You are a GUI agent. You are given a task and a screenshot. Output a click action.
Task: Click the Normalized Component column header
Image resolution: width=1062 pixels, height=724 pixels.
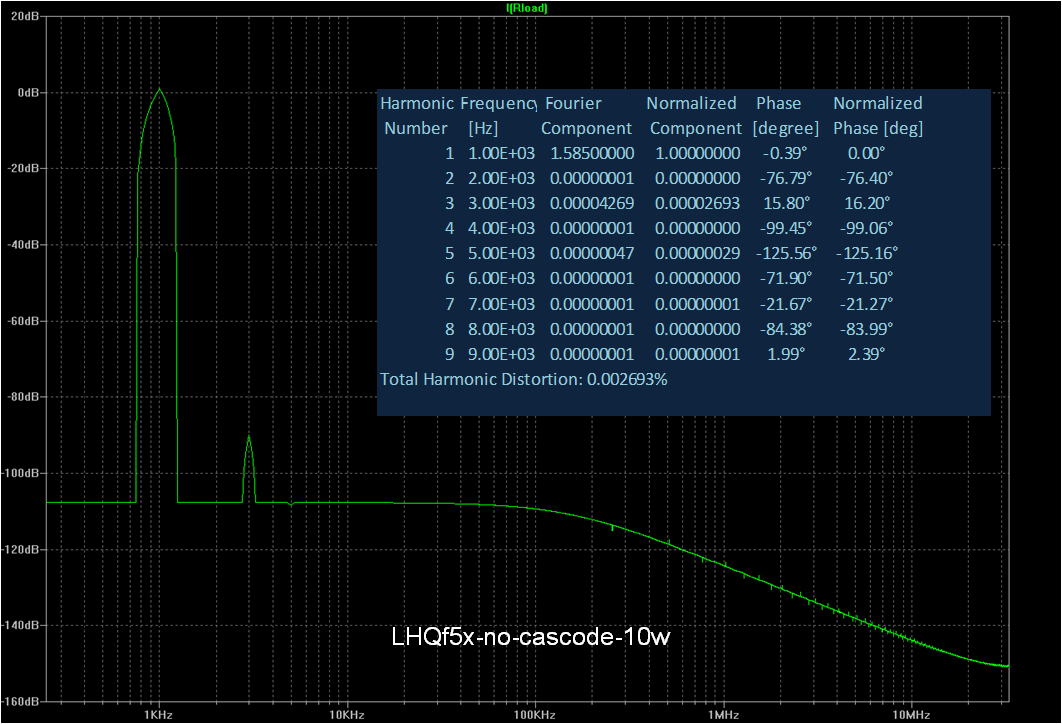click(x=695, y=116)
